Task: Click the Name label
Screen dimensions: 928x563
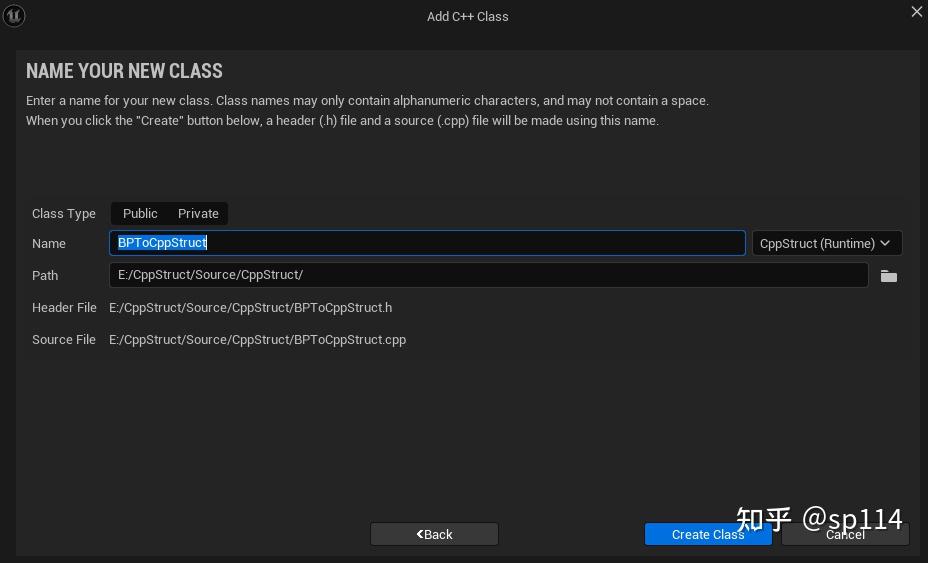Action: point(49,244)
